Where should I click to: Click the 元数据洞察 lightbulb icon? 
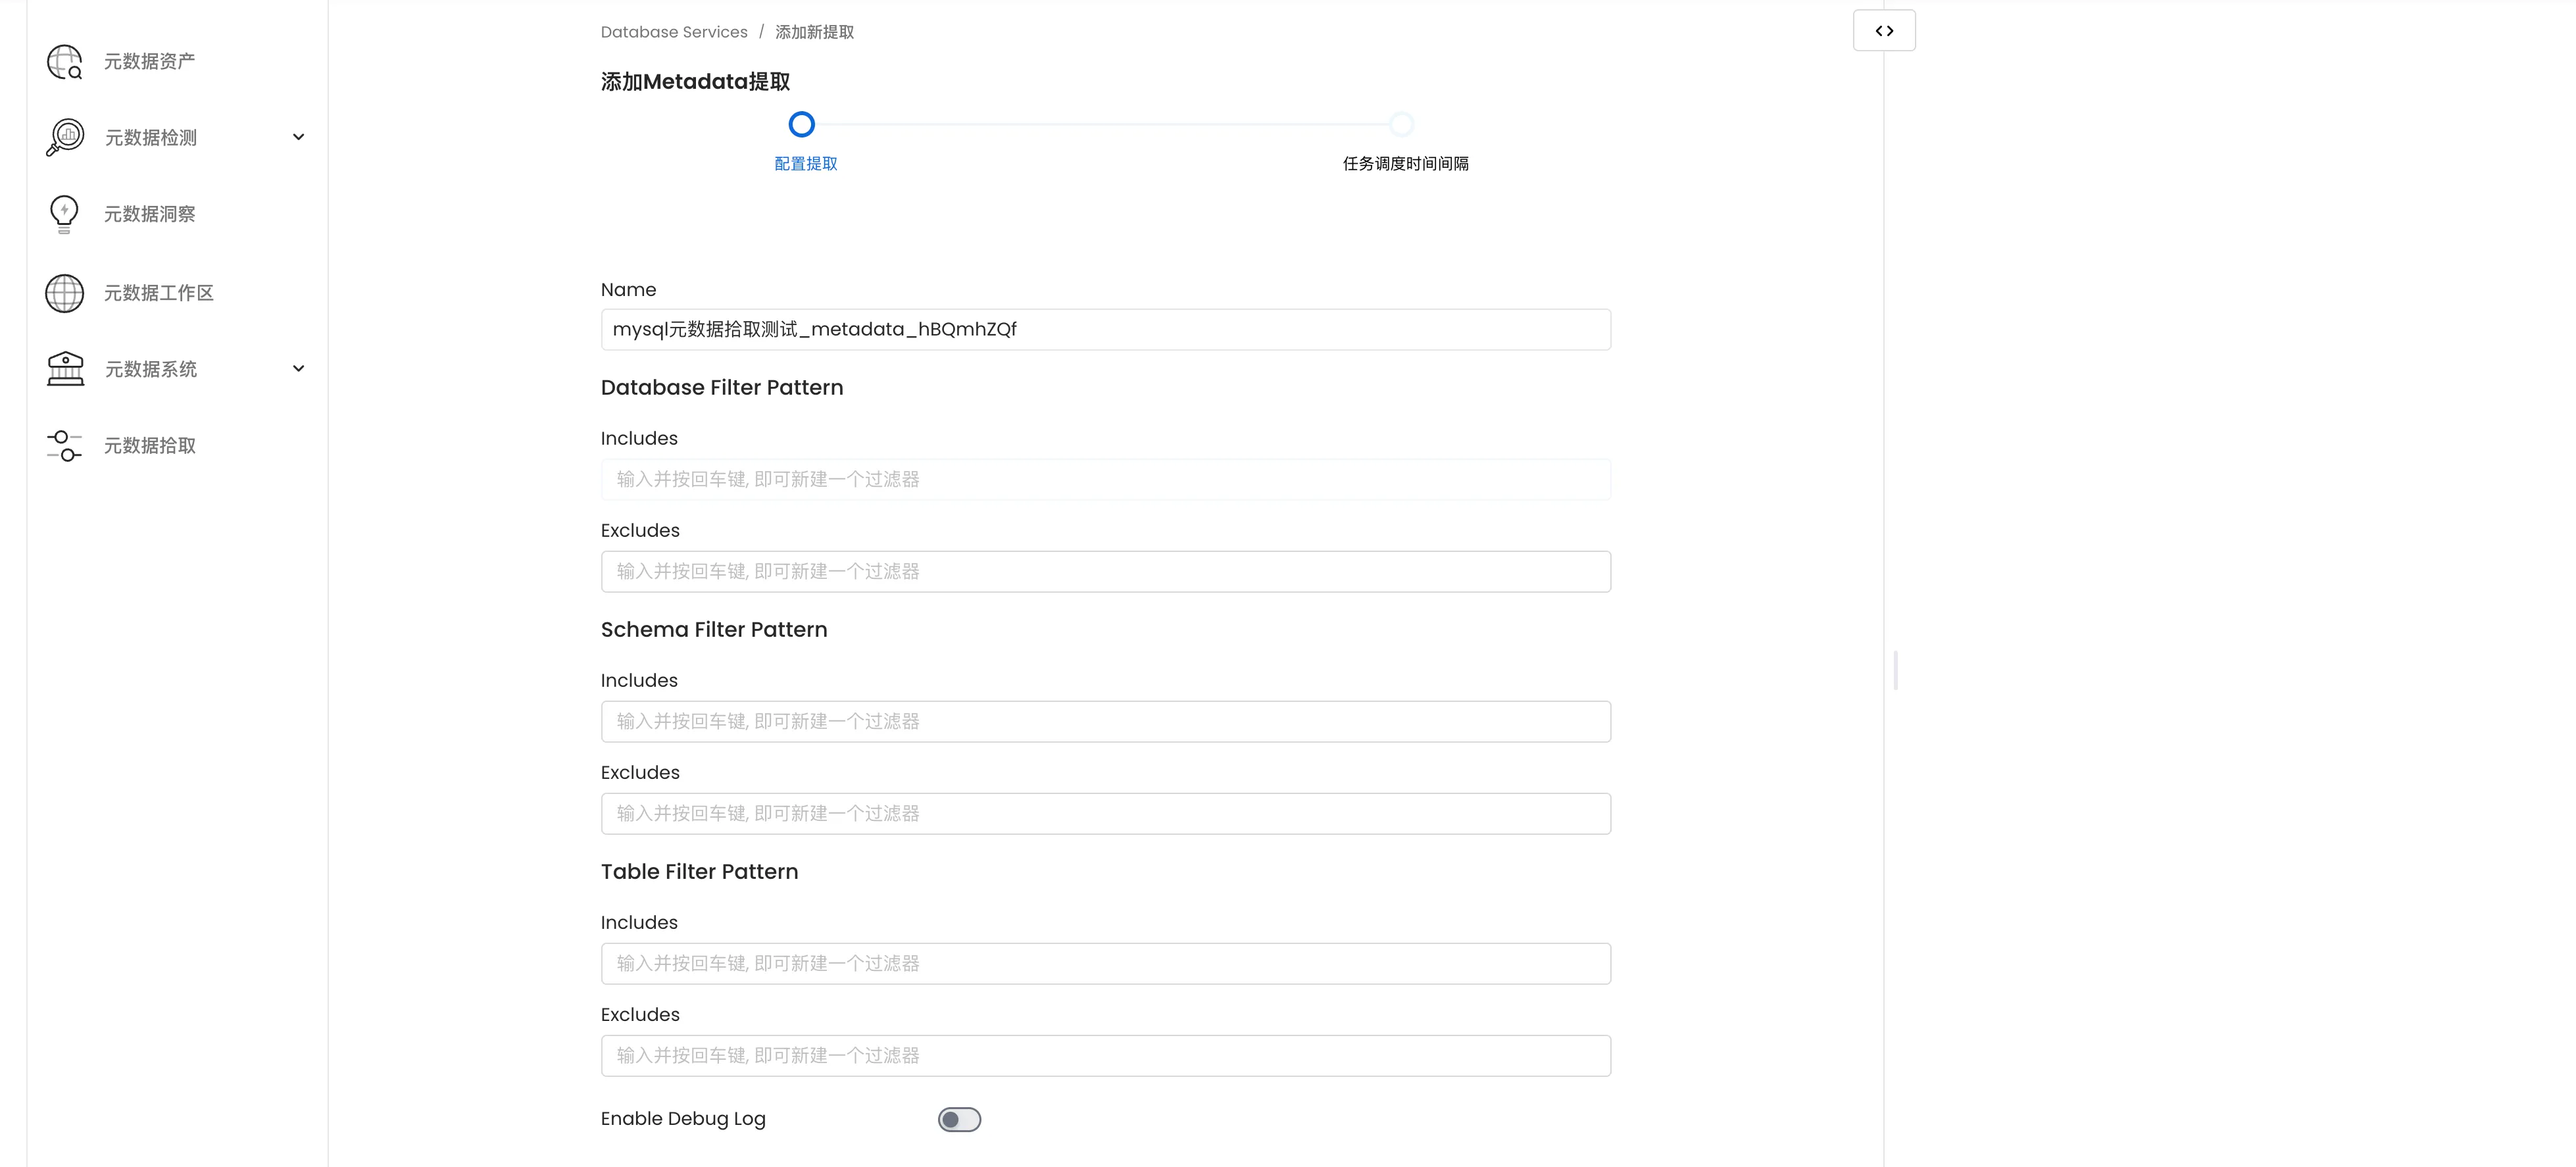pyautogui.click(x=64, y=214)
